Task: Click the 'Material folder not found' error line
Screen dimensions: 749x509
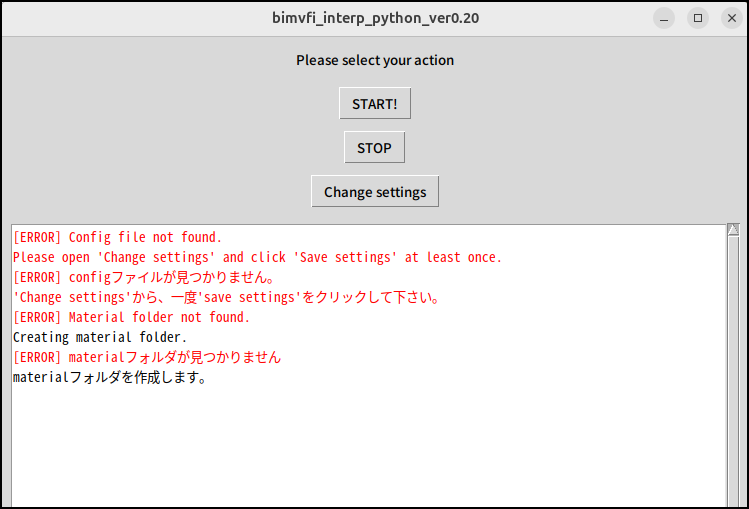Action: coord(131,317)
